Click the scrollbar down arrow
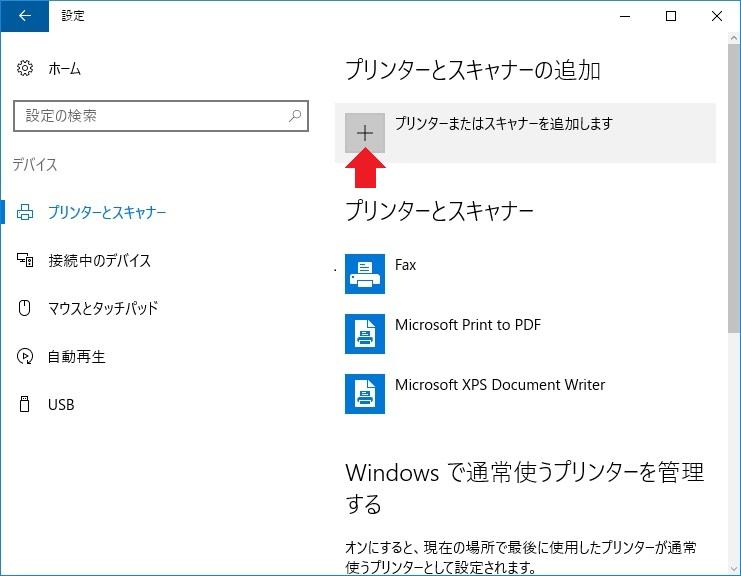This screenshot has height=576, width=741. click(x=733, y=567)
